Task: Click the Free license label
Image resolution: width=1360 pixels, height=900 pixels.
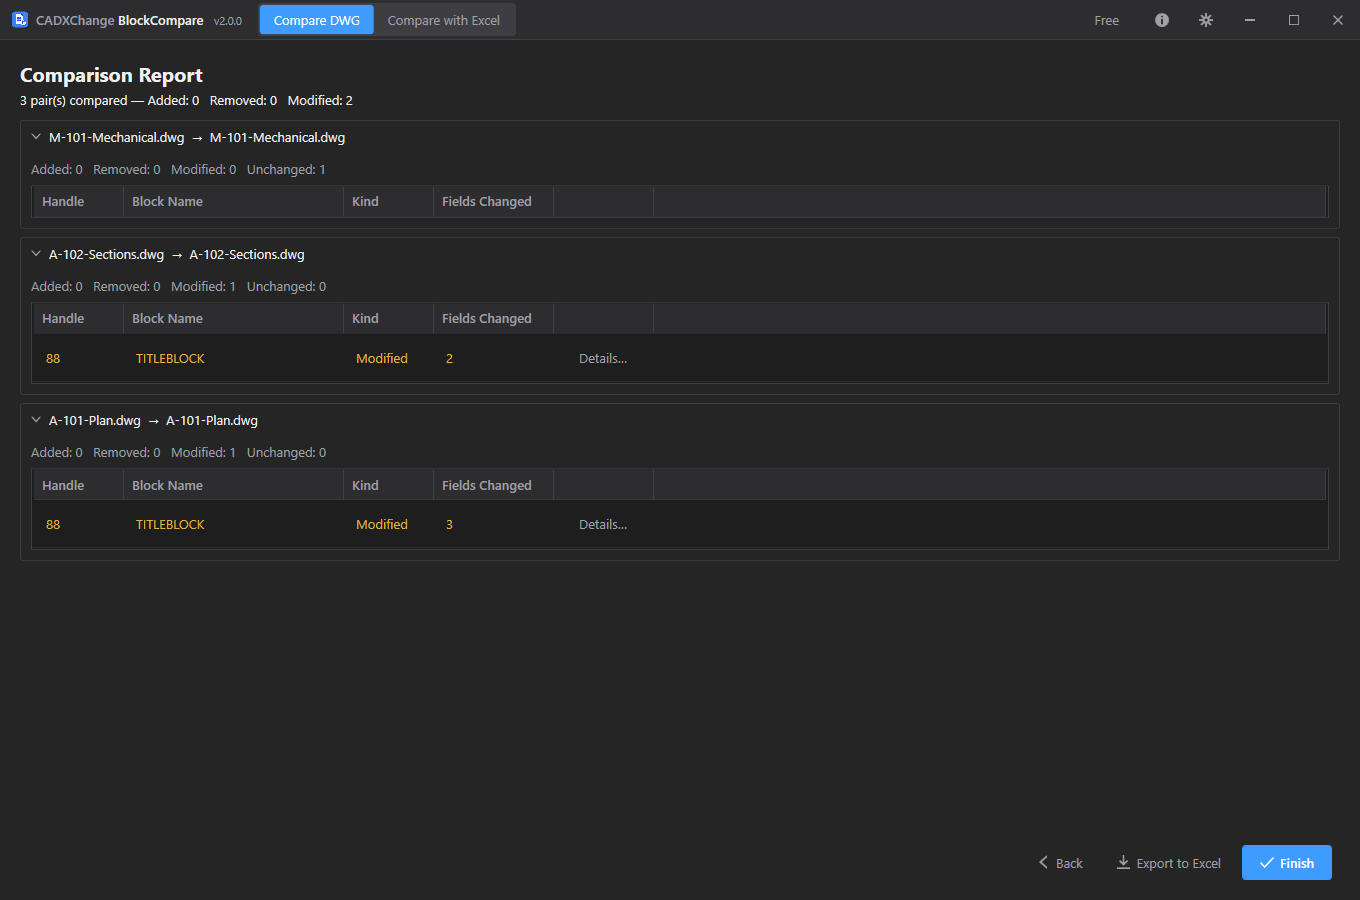Action: [x=1107, y=20]
